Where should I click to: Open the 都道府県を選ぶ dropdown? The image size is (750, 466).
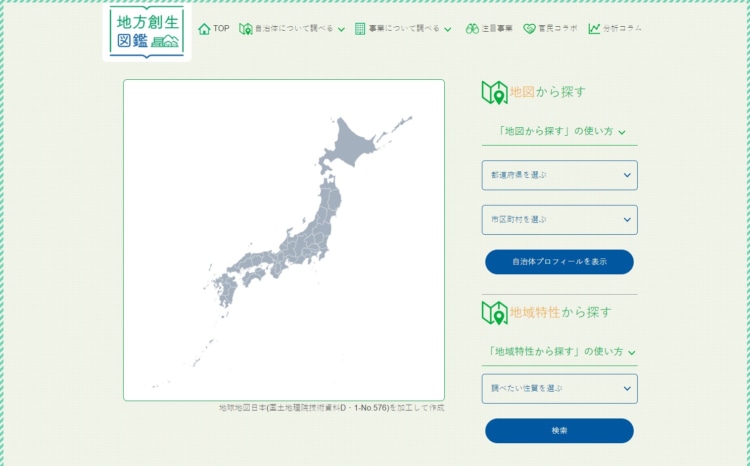pyautogui.click(x=560, y=175)
